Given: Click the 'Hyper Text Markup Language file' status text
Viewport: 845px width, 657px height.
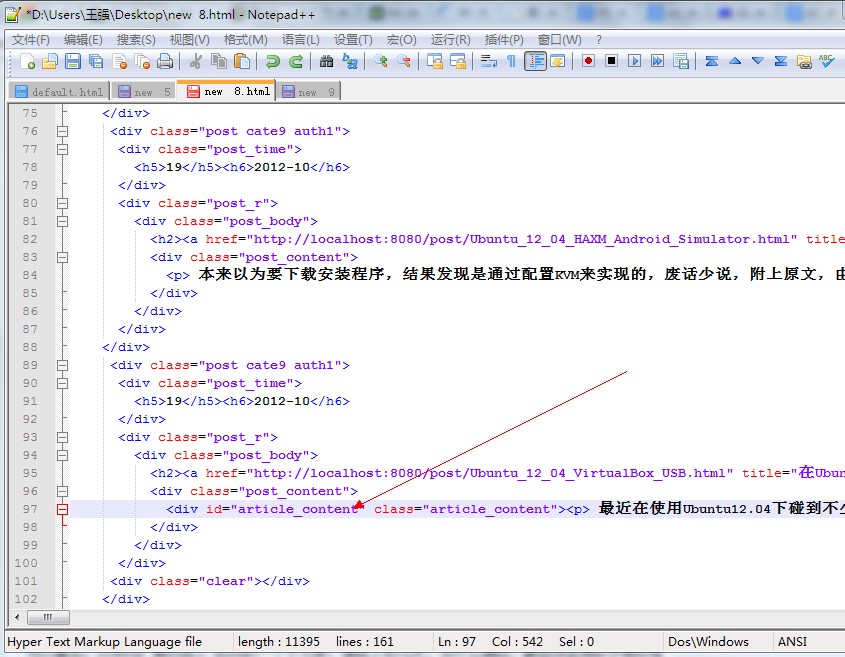Looking at the screenshot, I should [x=105, y=642].
